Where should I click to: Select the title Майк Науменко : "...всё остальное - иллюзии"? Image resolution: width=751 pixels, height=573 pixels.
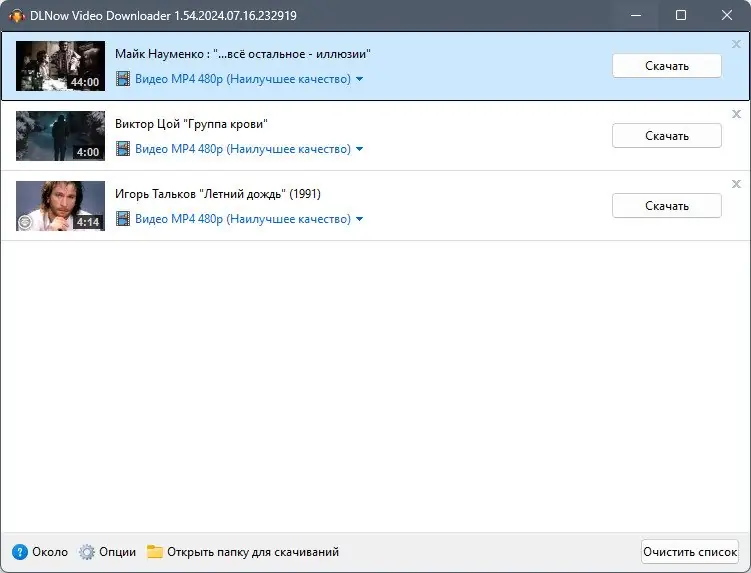click(x=243, y=54)
